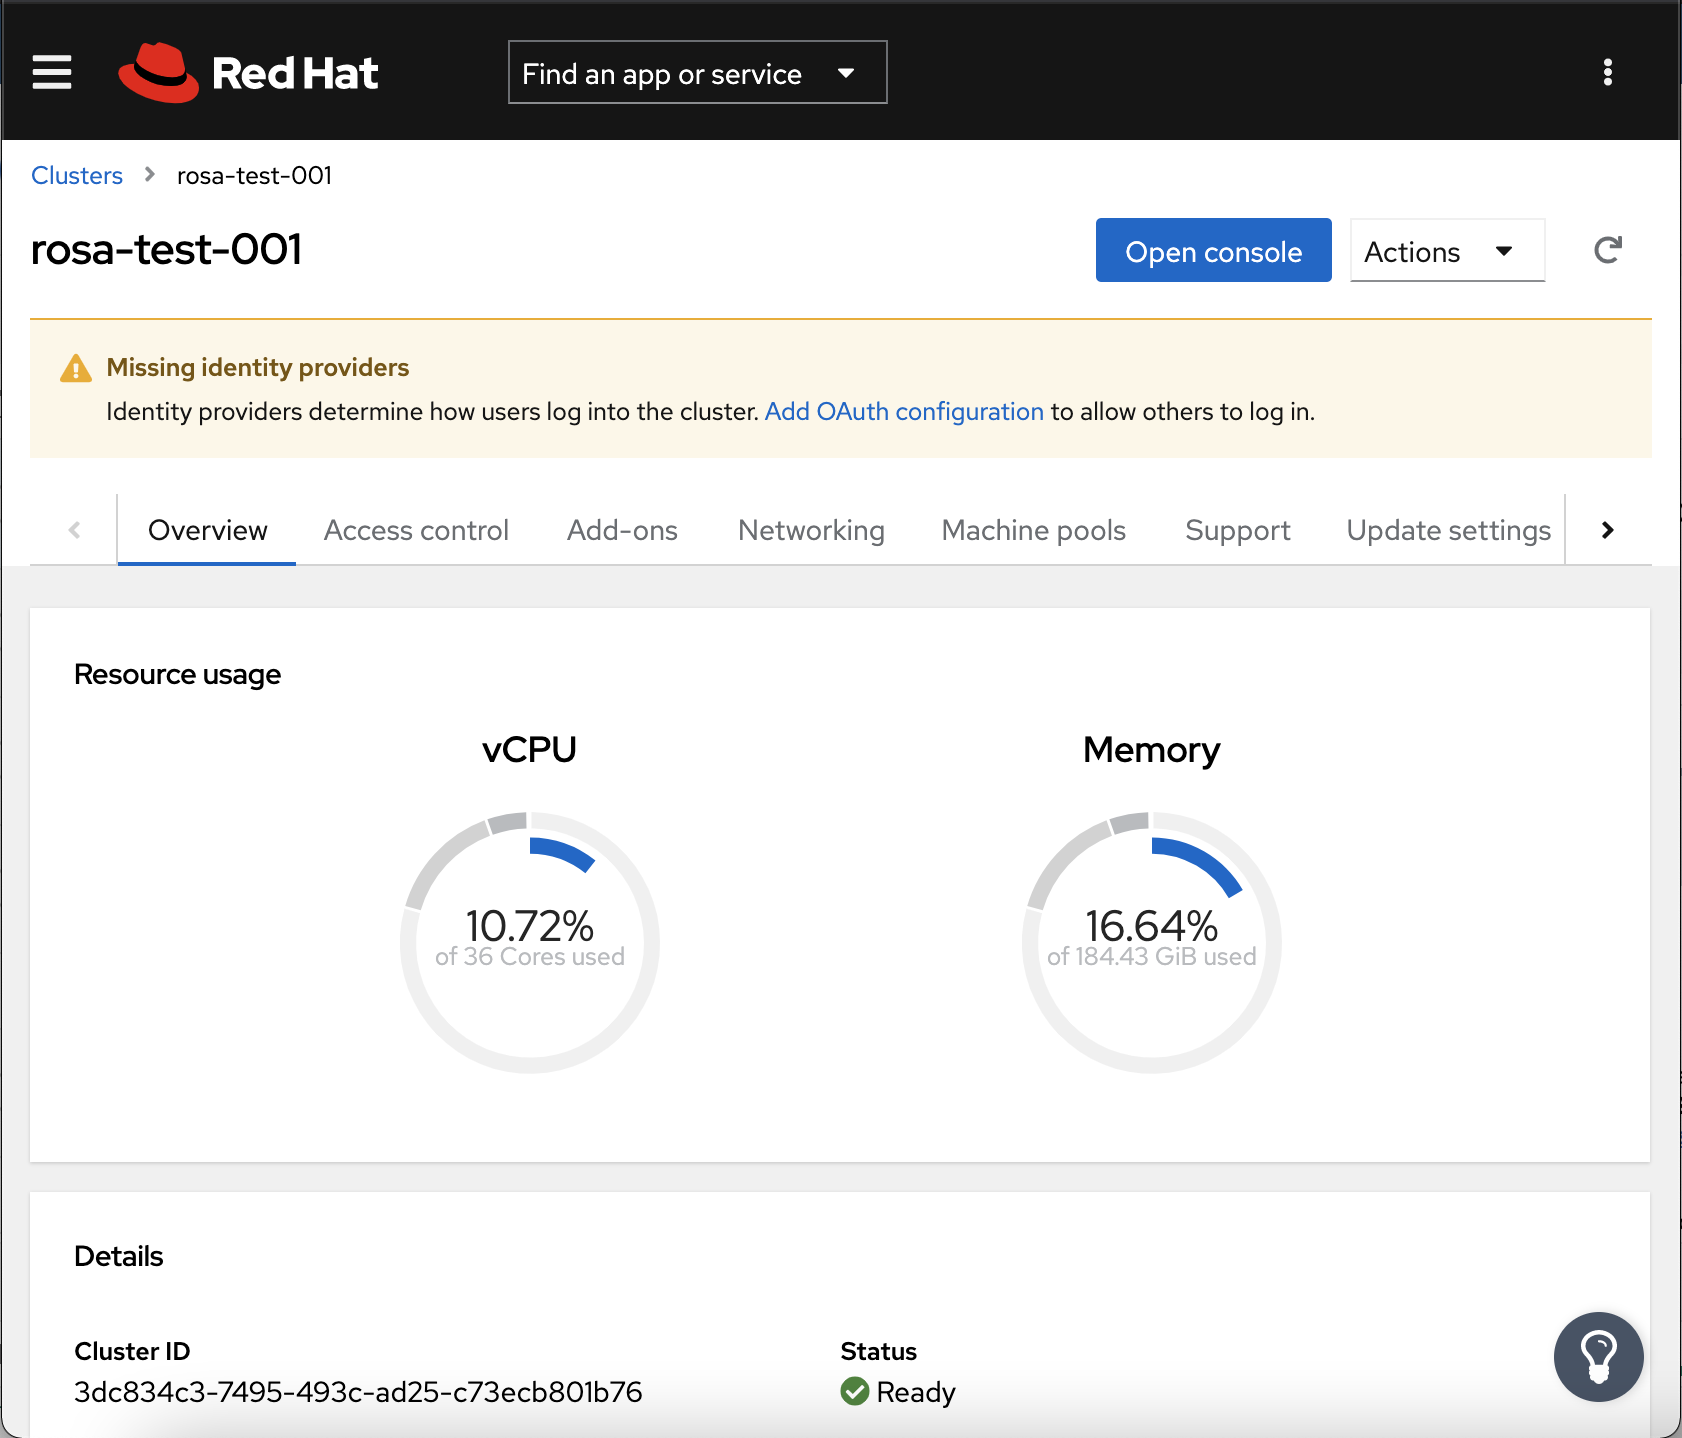Click the Missing identity providers warning icon
Viewport: 1682px width, 1438px height.
76,368
